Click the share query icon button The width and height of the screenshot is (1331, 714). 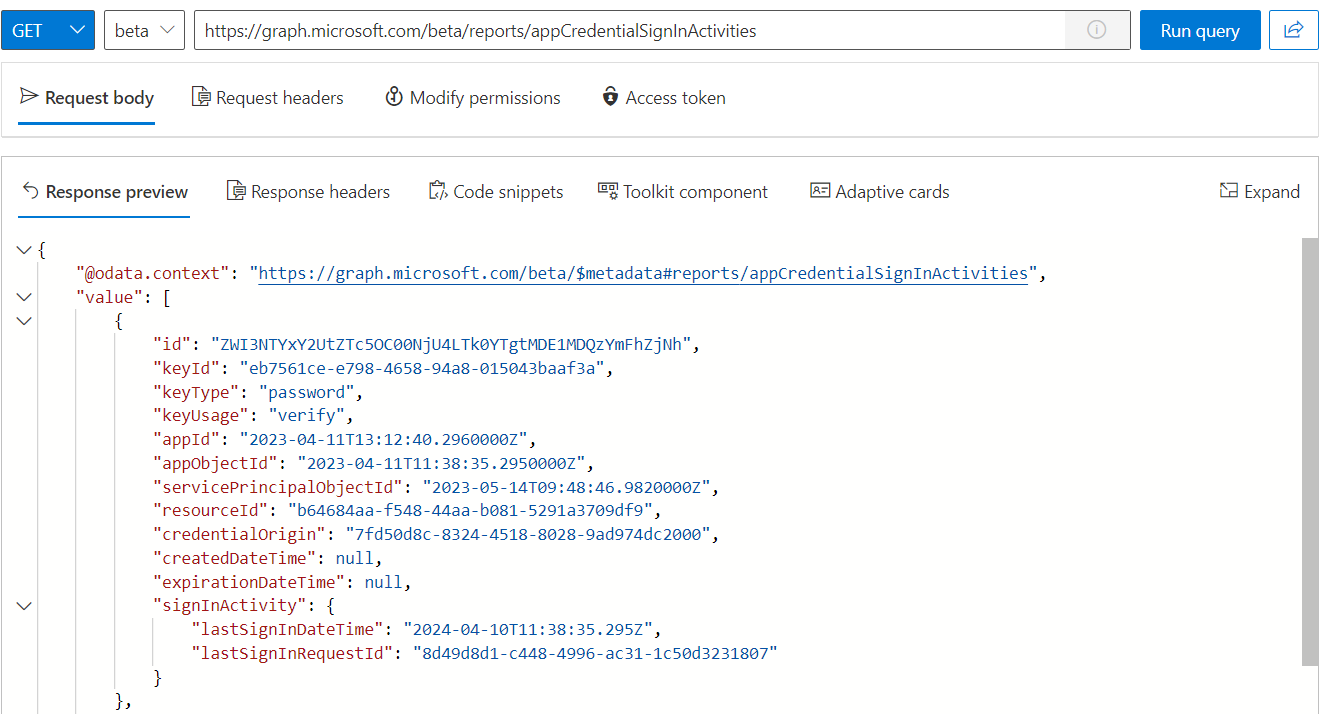[1294, 30]
